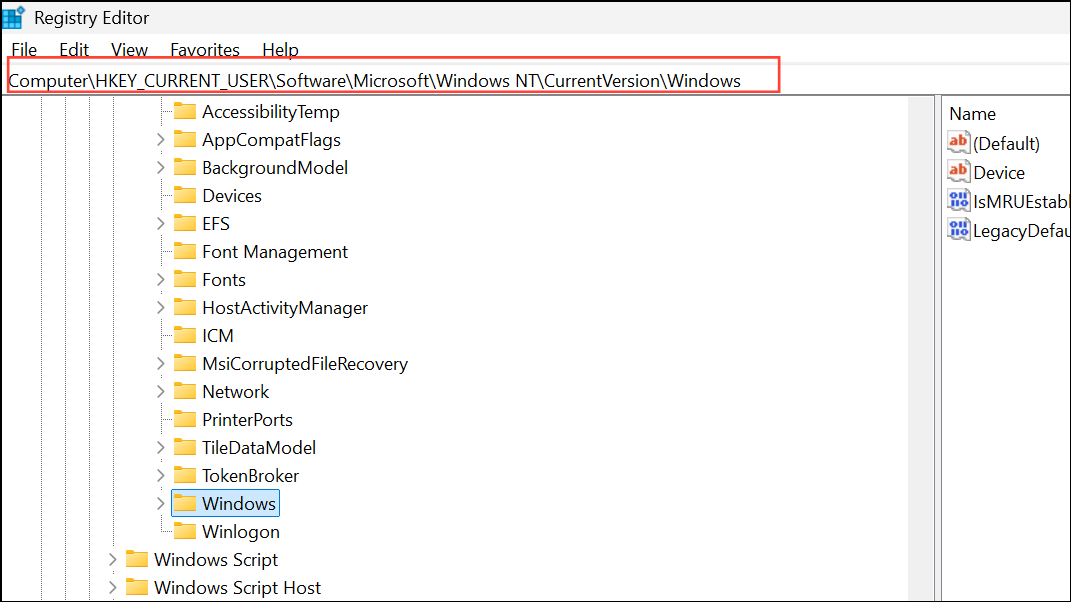Select the Winlogon folder icon
The height and width of the screenshot is (602, 1071).
click(184, 531)
